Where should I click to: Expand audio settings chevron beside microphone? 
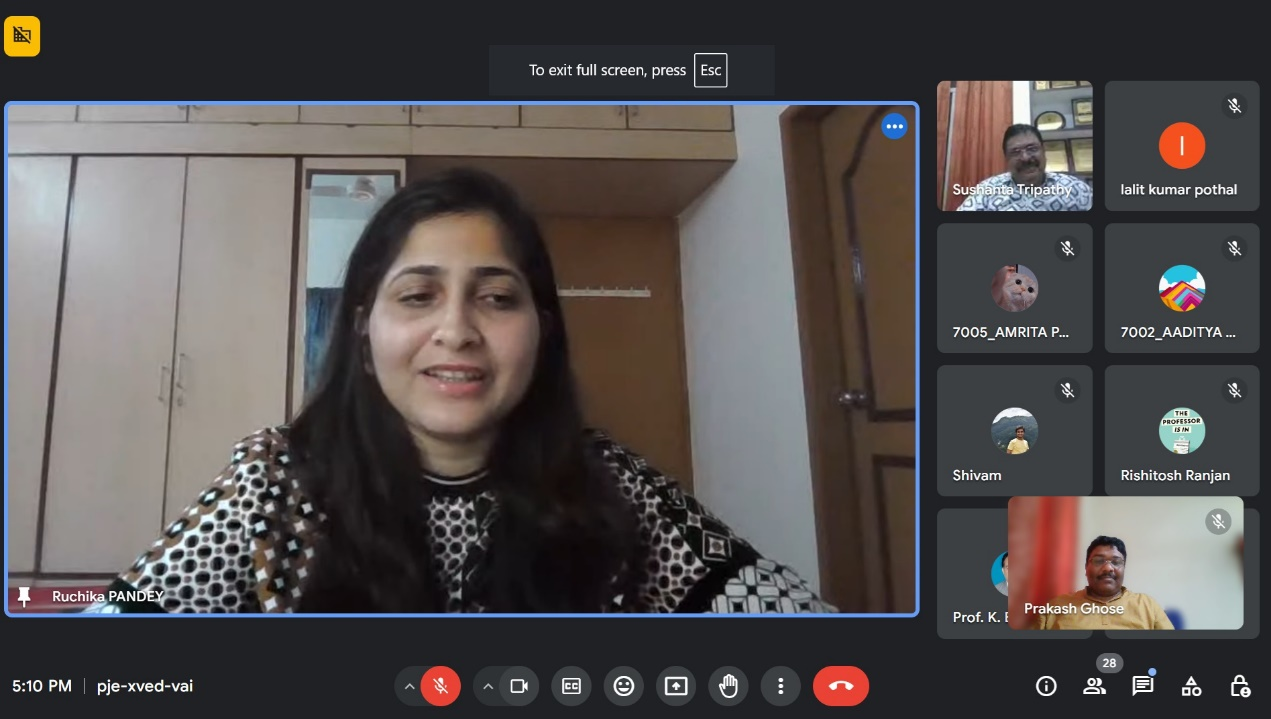coord(409,686)
